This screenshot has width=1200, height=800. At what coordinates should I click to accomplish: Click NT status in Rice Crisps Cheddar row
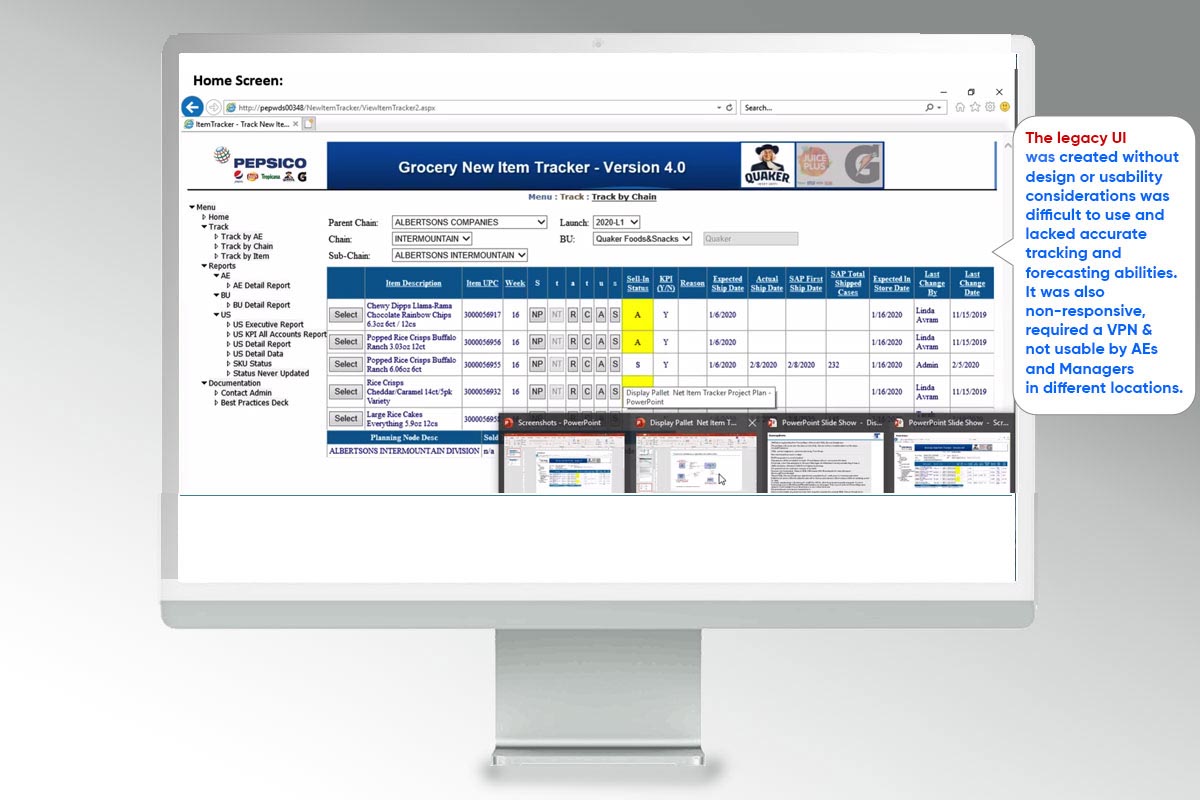tap(556, 391)
